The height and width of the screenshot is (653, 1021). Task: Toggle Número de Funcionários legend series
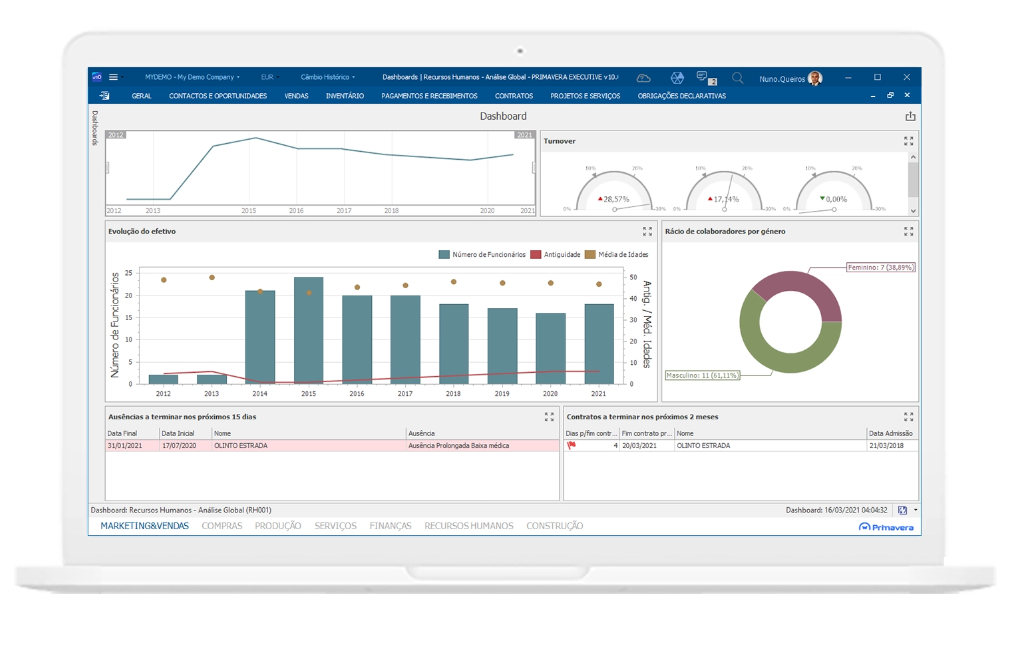pos(482,255)
